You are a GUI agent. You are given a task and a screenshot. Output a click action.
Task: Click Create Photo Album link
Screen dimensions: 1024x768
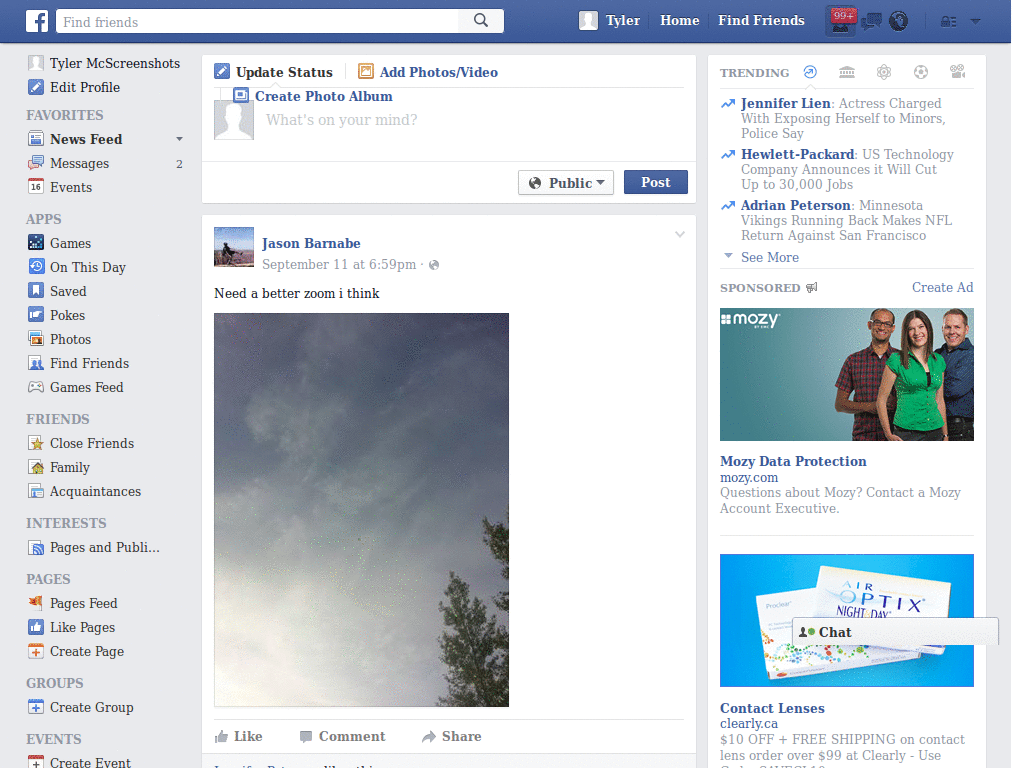click(323, 96)
